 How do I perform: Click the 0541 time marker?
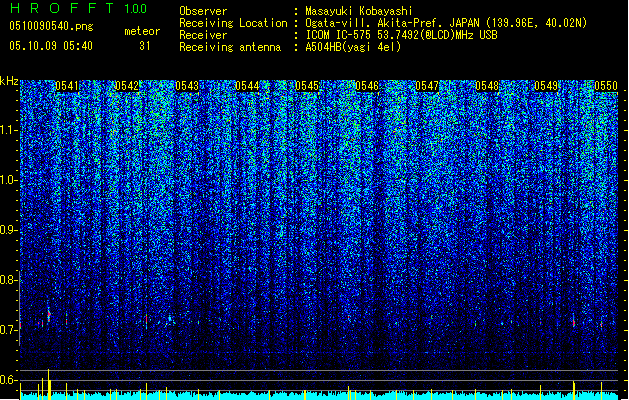point(67,86)
